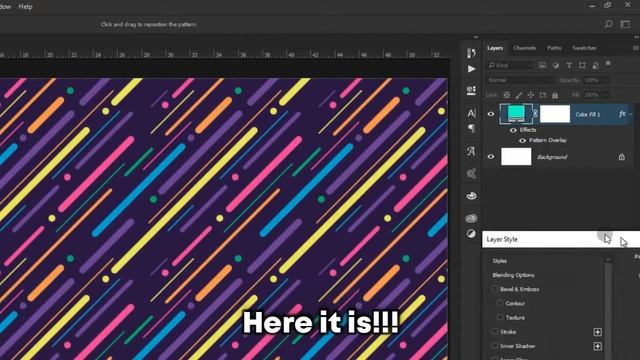
Task: Collapse the Layers panel group arrows
Action: tap(637, 37)
